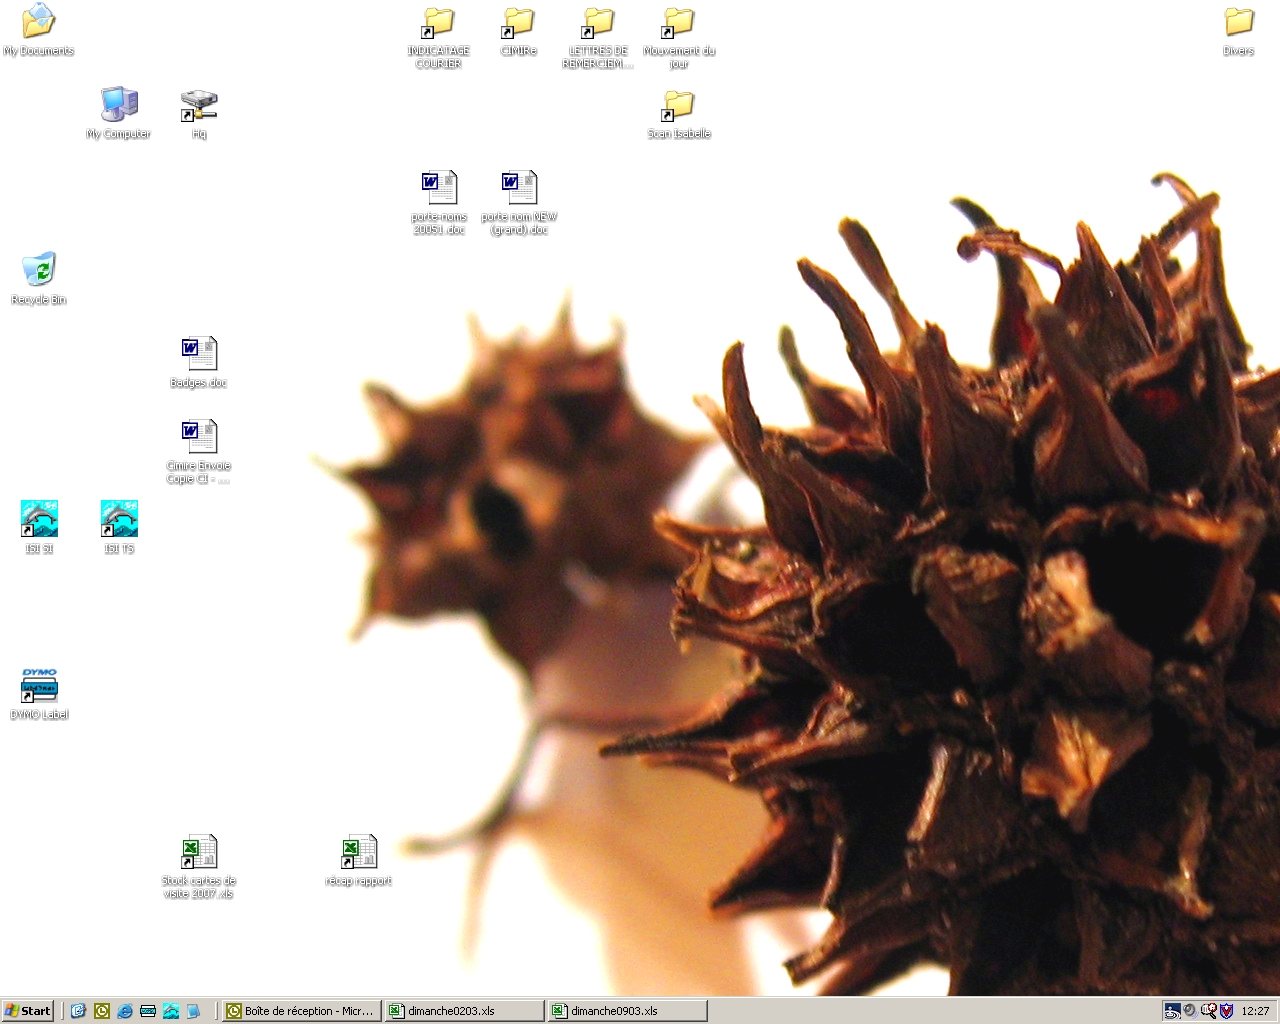
Task: Click the McAfee shield tray icon
Action: 1227,1011
